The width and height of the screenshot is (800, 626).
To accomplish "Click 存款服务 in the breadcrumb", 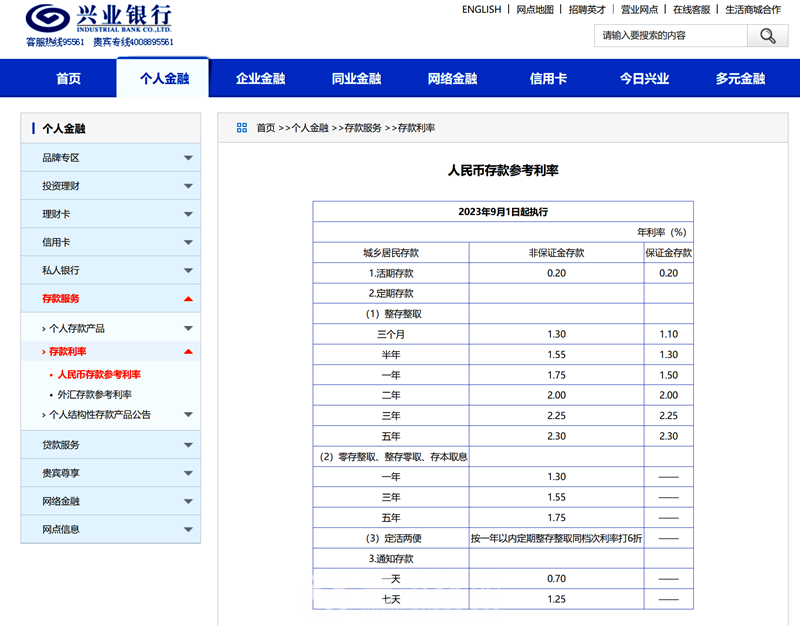I will click(x=363, y=128).
